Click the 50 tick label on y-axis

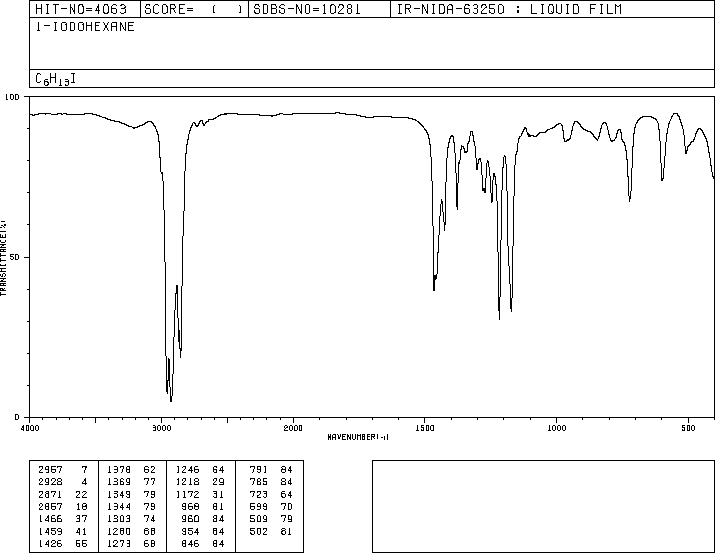tap(15, 257)
